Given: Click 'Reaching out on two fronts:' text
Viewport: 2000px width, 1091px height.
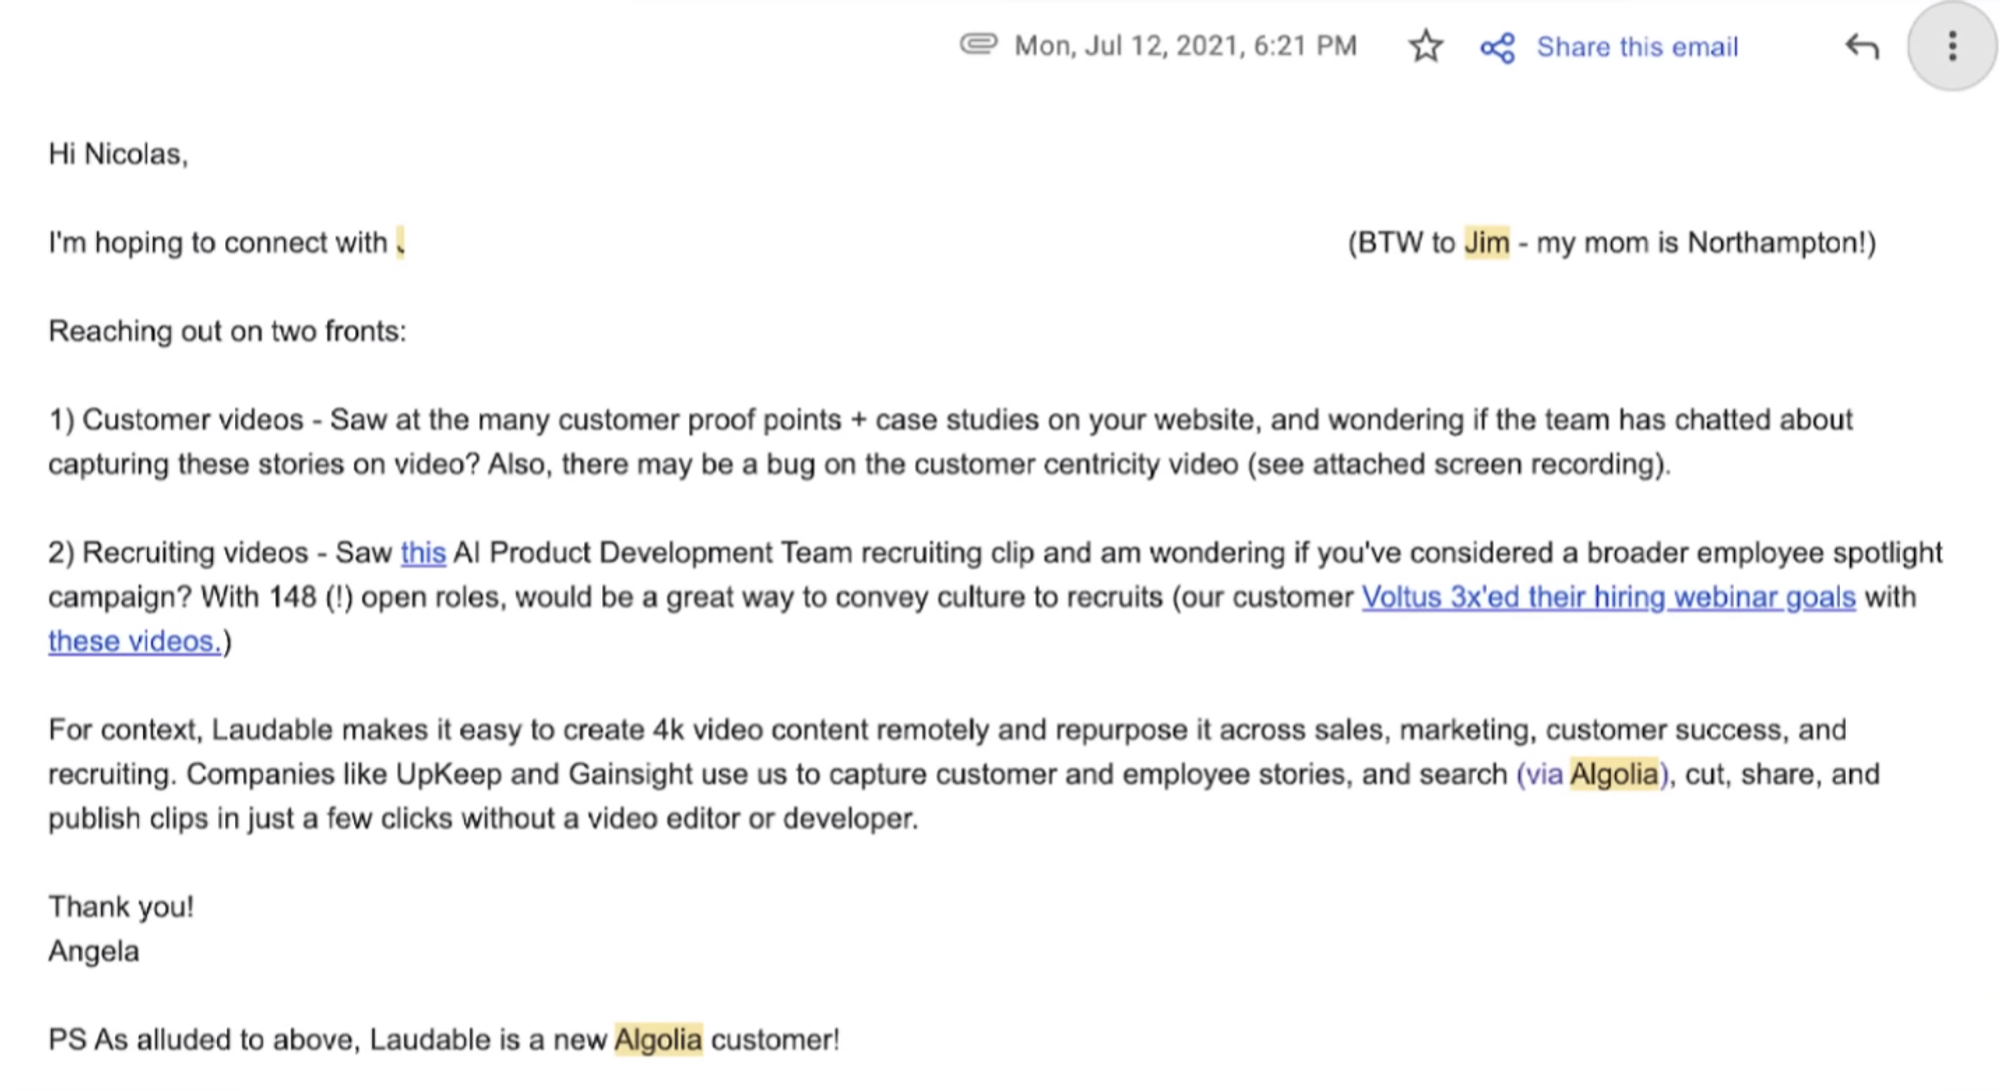Looking at the screenshot, I should coord(227,331).
